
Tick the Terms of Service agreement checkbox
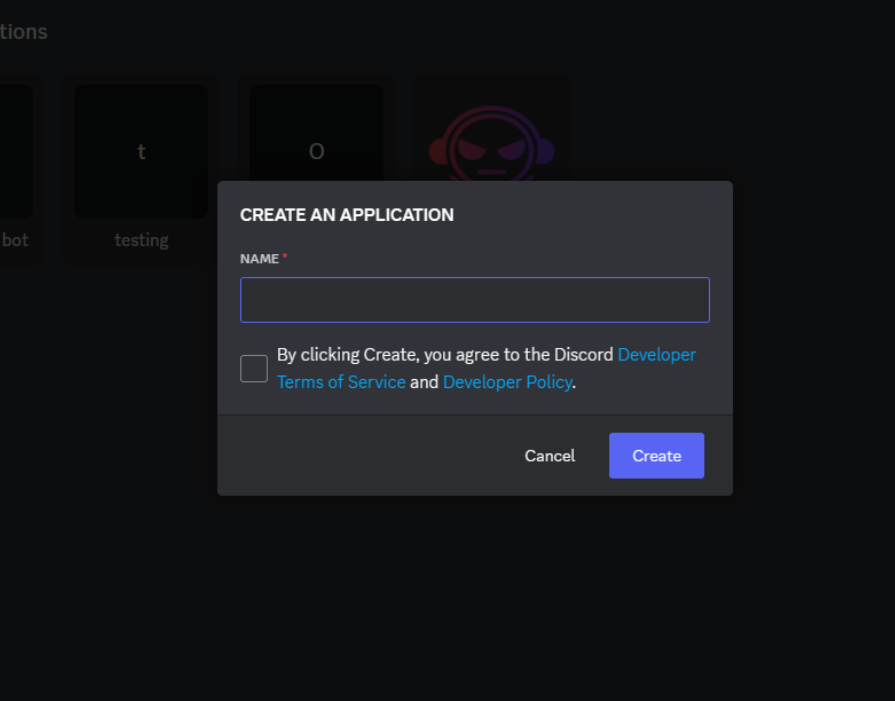[x=253, y=368]
